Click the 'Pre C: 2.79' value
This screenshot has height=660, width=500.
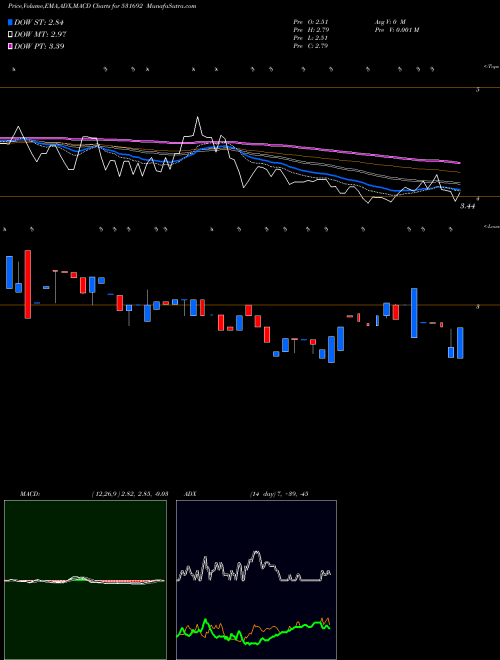[x=311, y=46]
